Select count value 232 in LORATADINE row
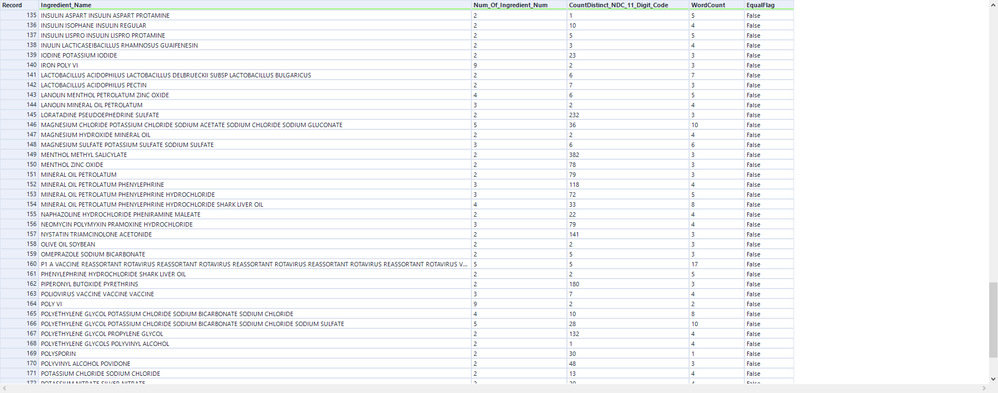 [x=628, y=115]
